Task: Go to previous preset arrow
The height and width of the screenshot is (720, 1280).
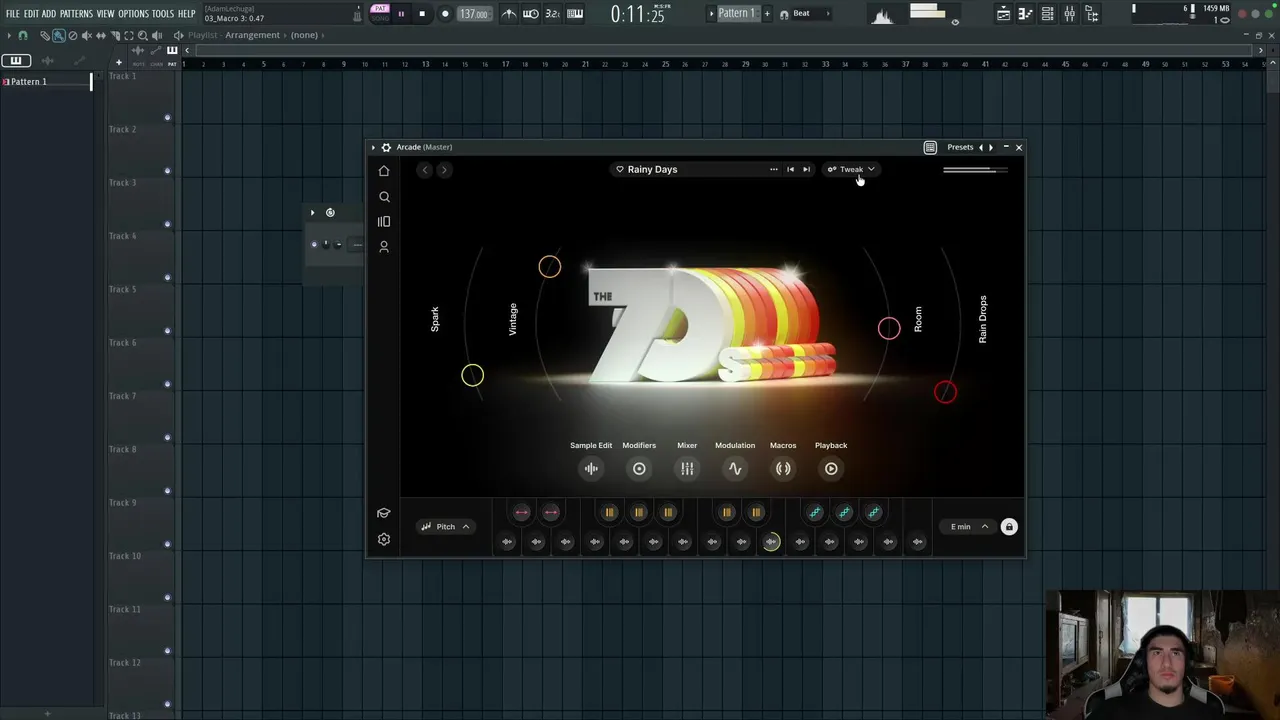Action: coord(980,147)
